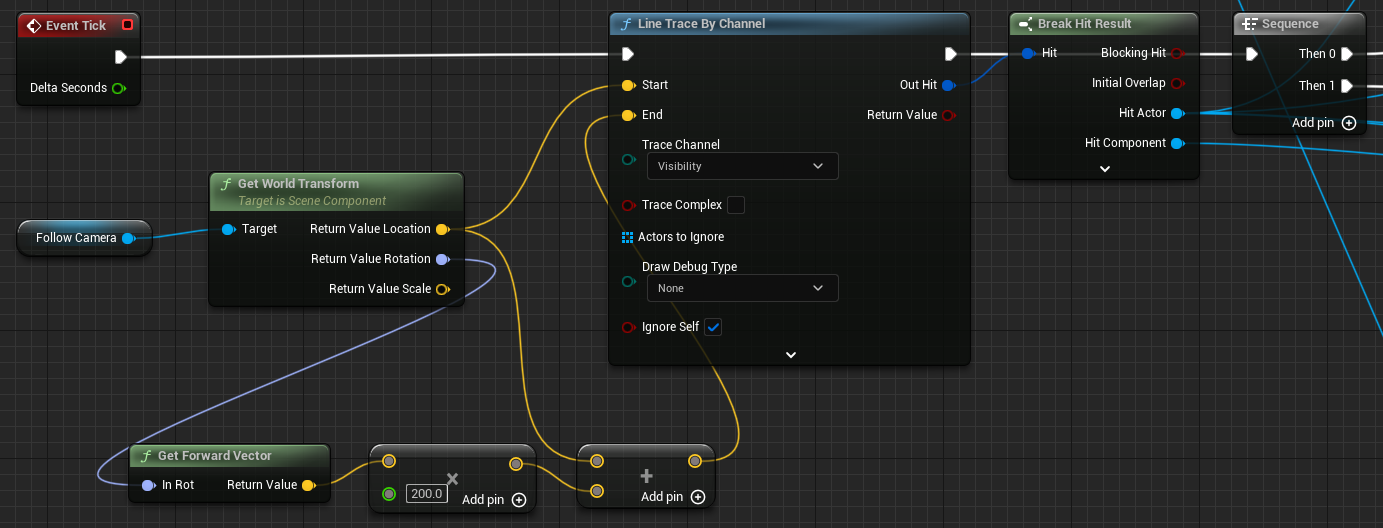
Task: Add pin on the Sequence node
Action: coord(1348,123)
